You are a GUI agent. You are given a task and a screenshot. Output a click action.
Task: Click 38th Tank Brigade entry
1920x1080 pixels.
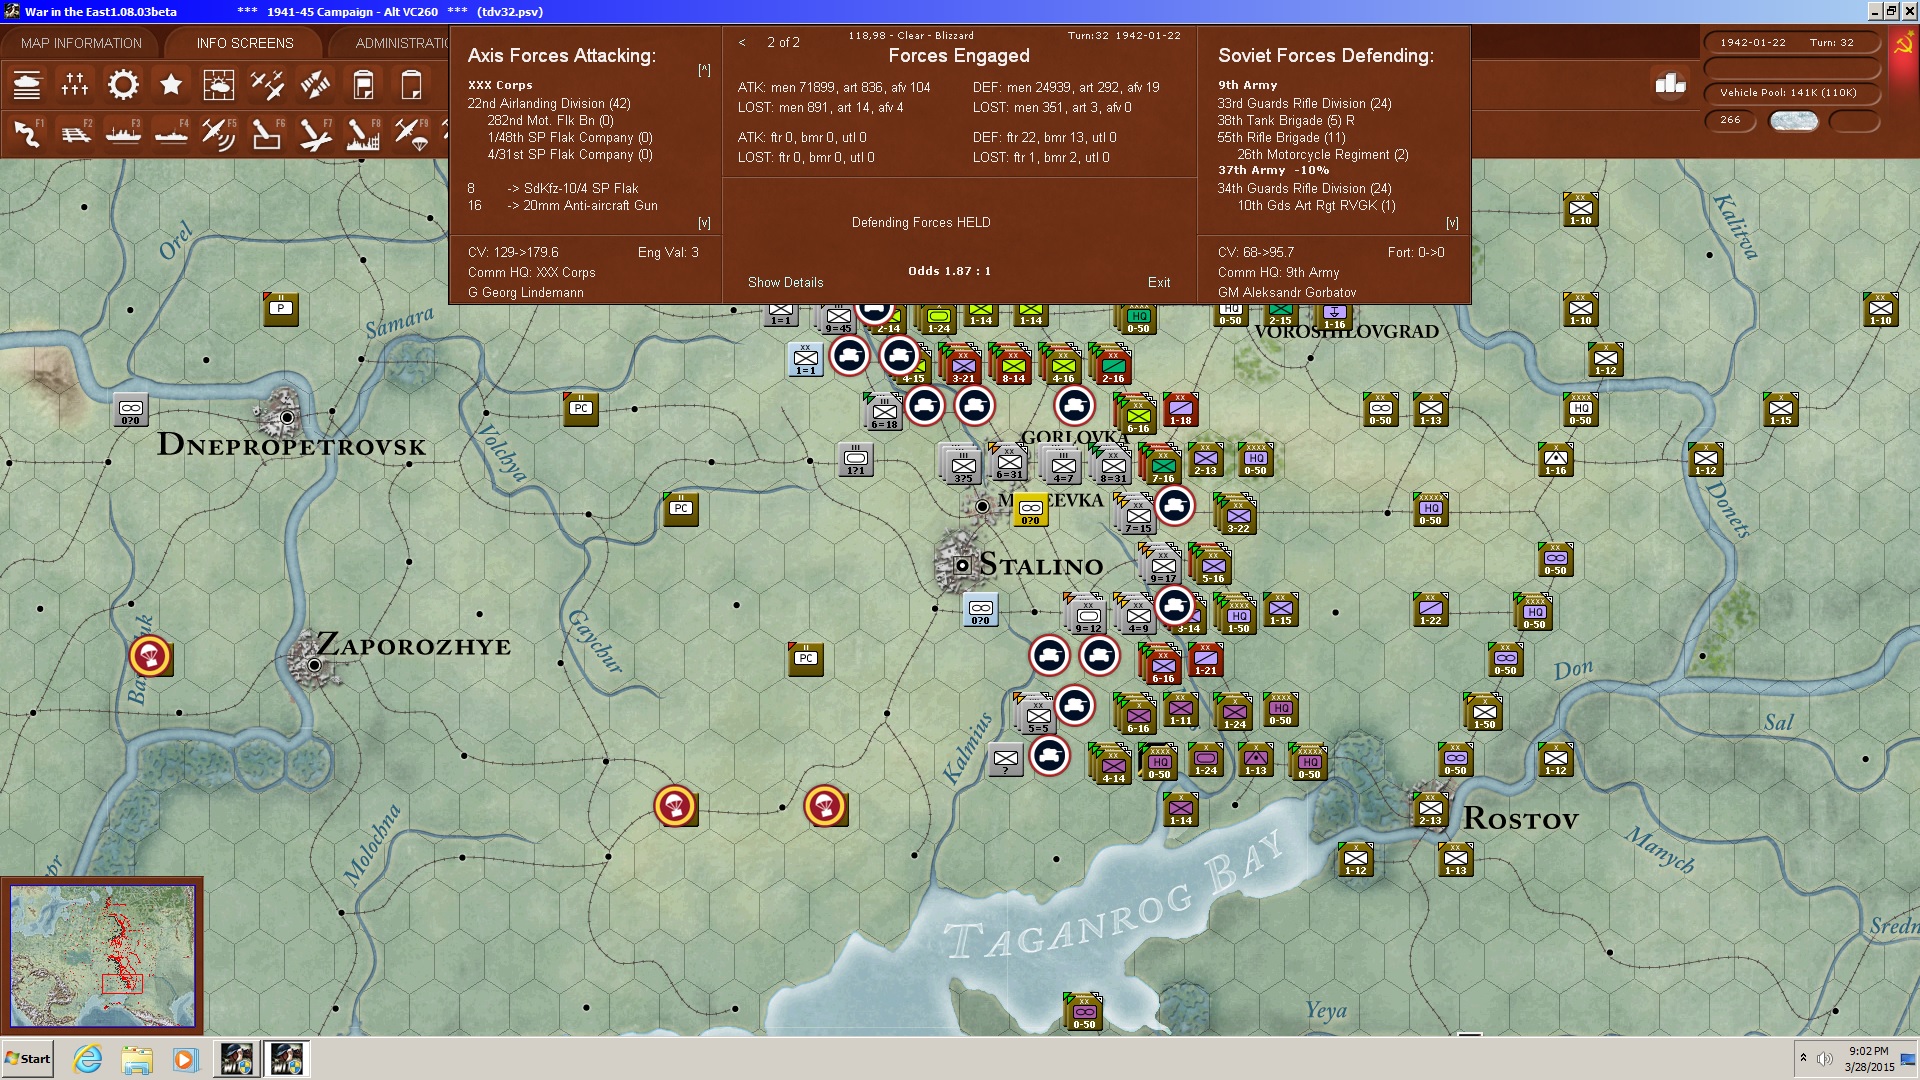point(1286,120)
